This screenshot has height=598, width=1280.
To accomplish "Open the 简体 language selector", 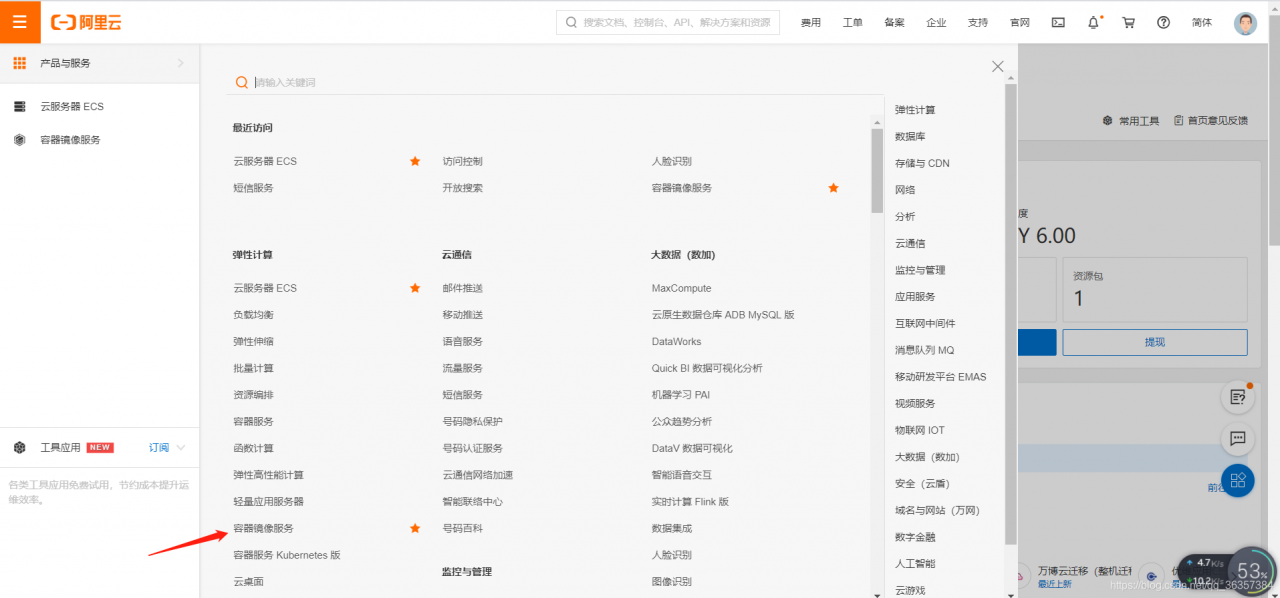I will pyautogui.click(x=1202, y=21).
